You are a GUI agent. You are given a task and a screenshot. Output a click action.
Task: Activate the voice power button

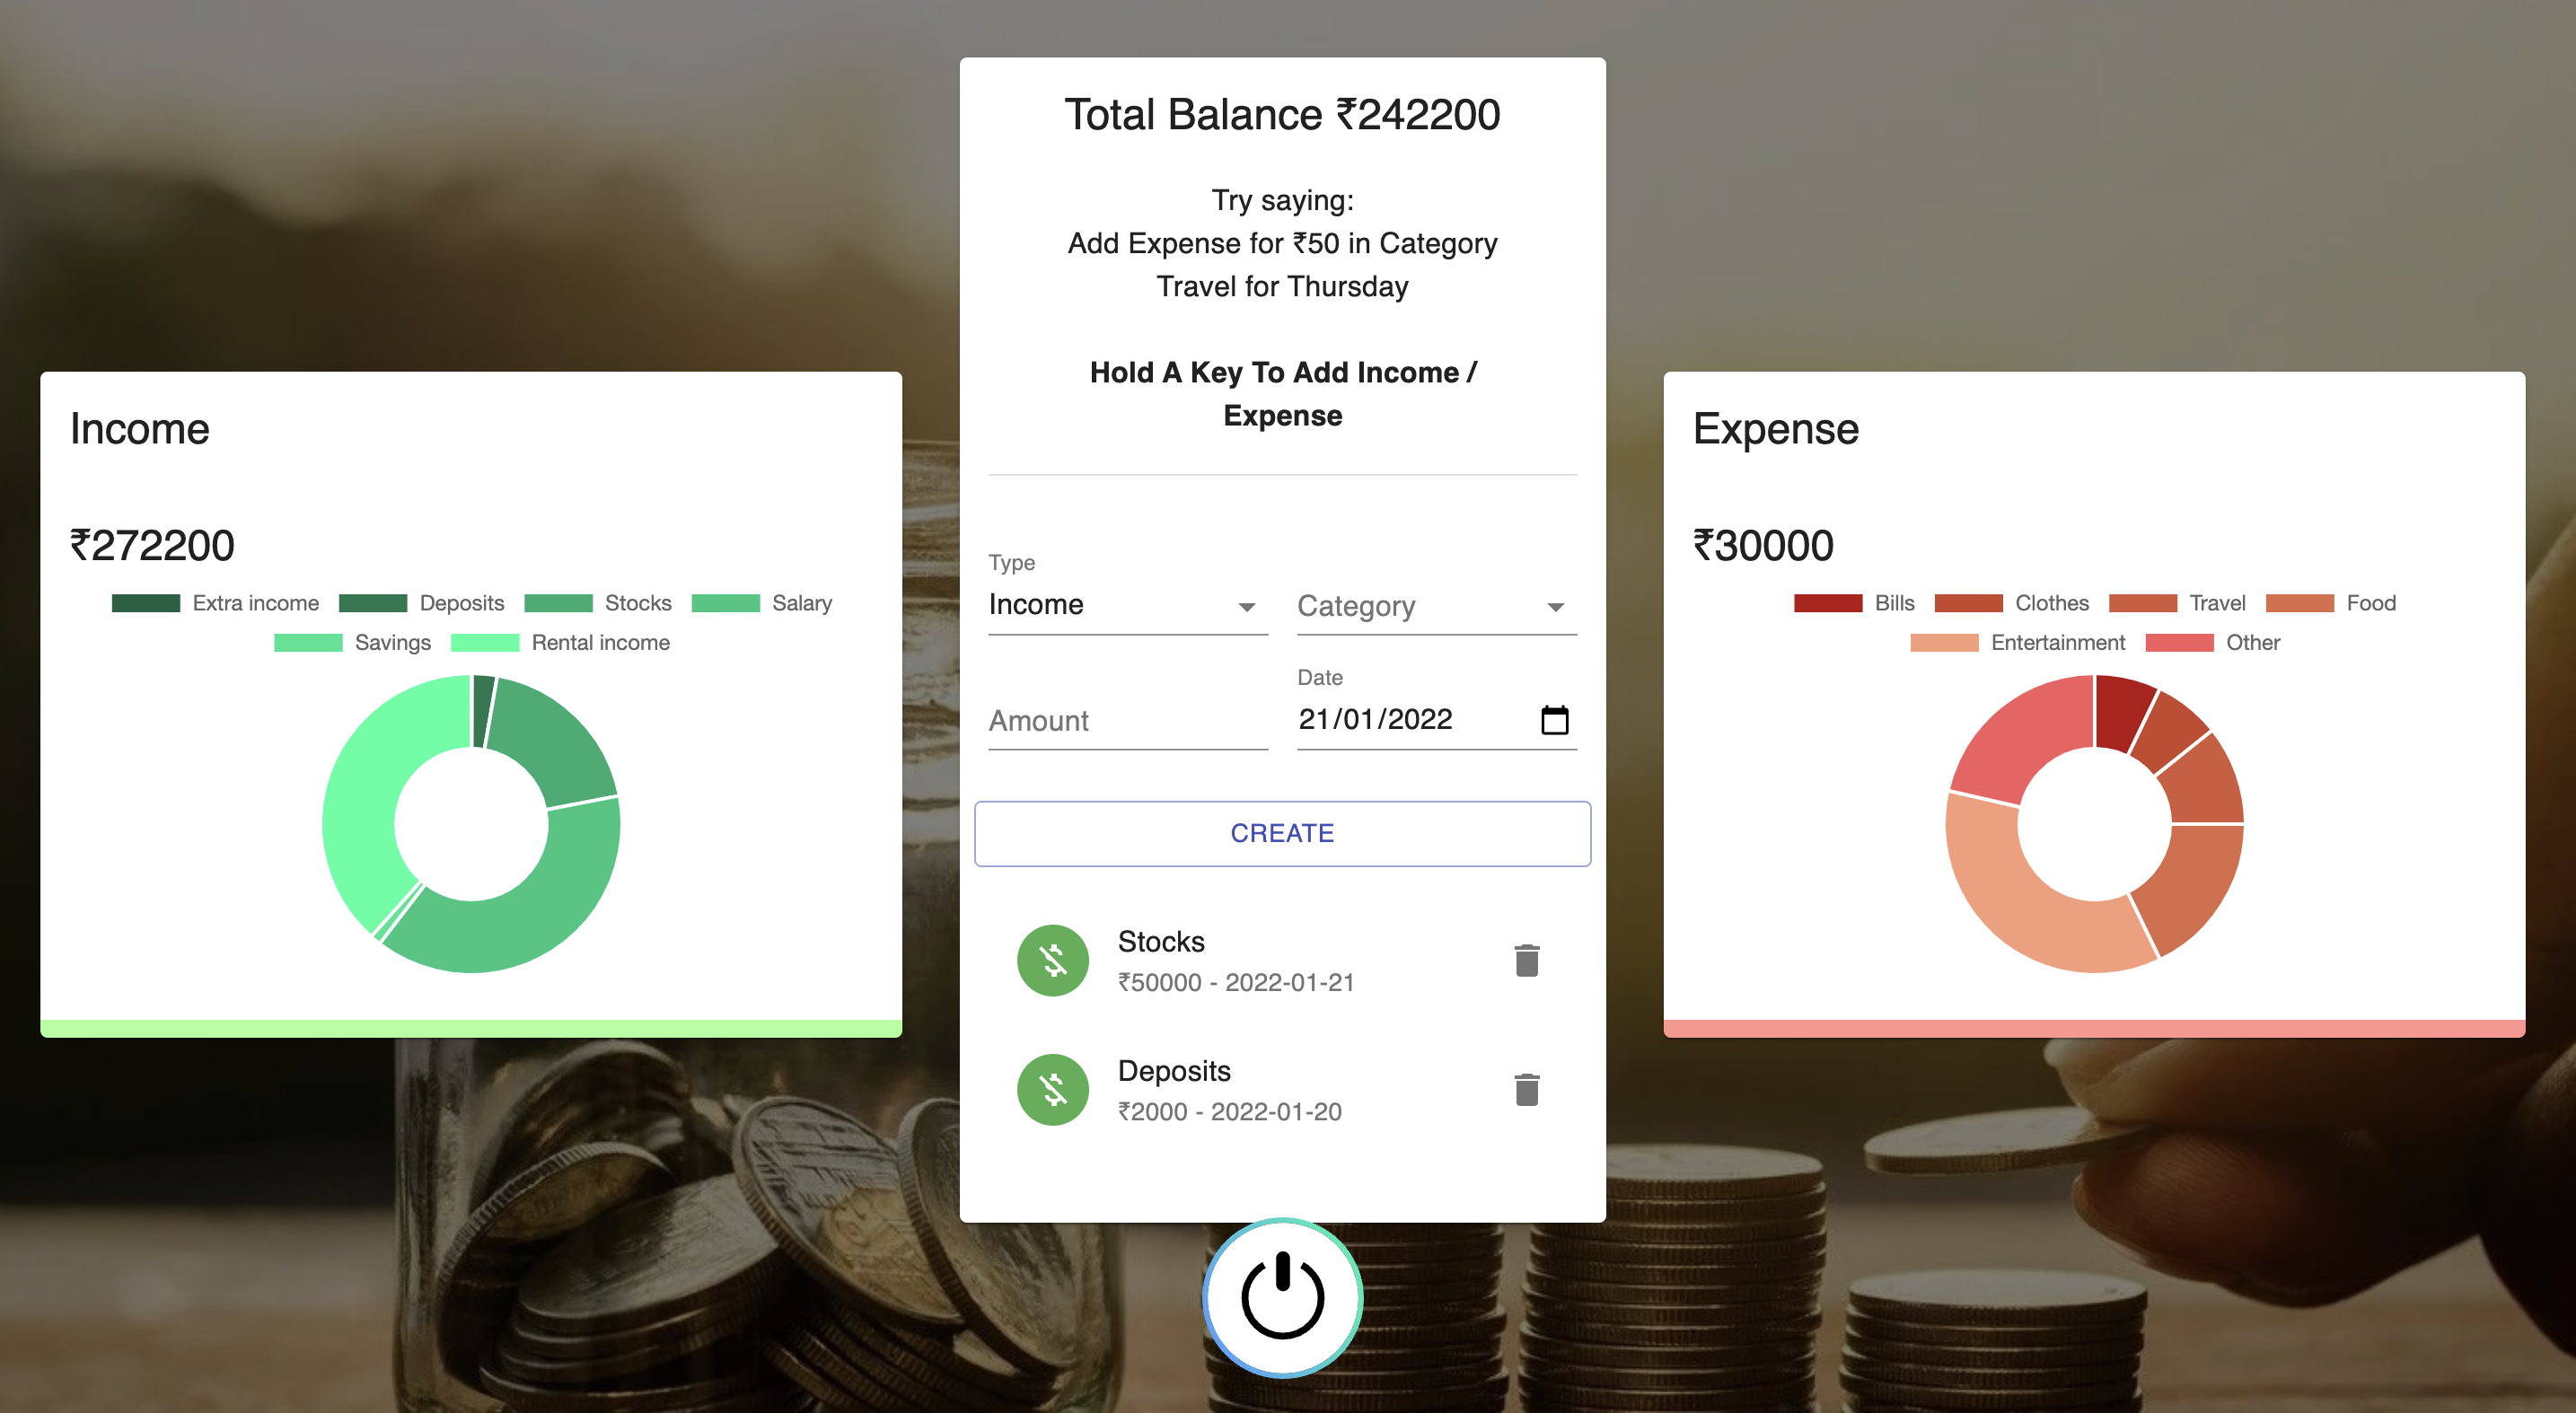[1282, 1297]
